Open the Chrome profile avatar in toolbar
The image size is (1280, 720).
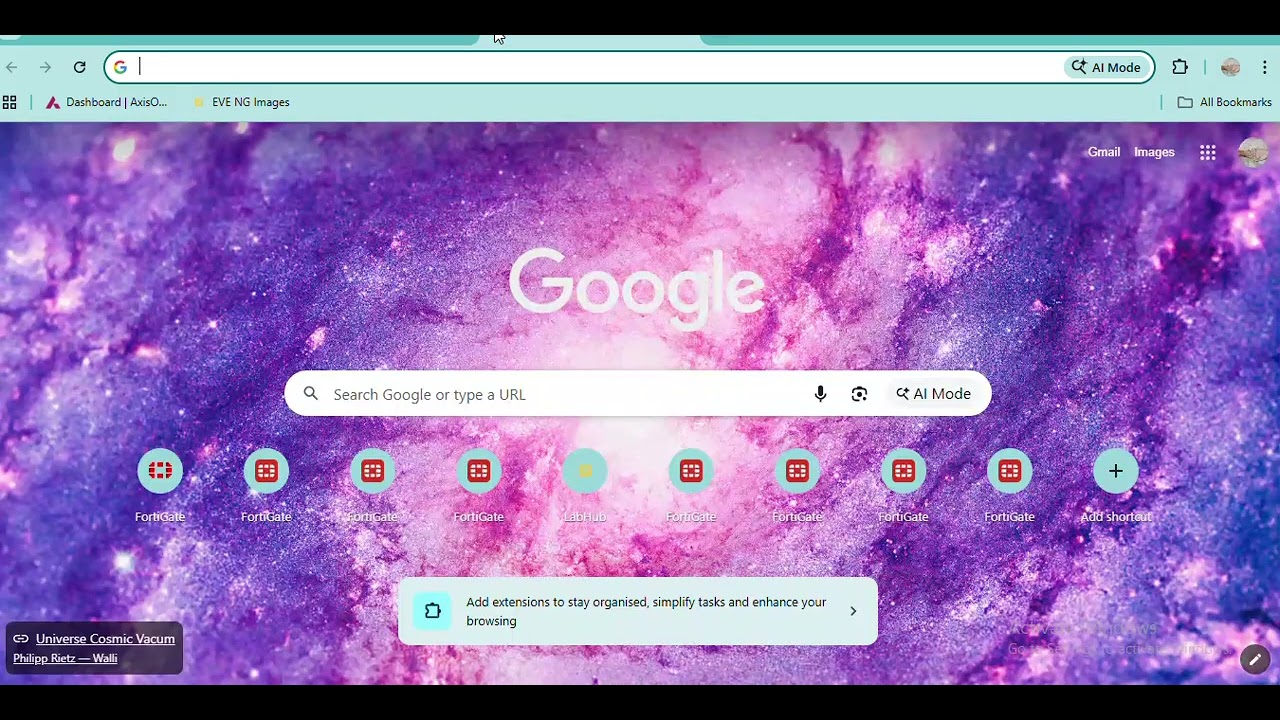pos(1231,67)
